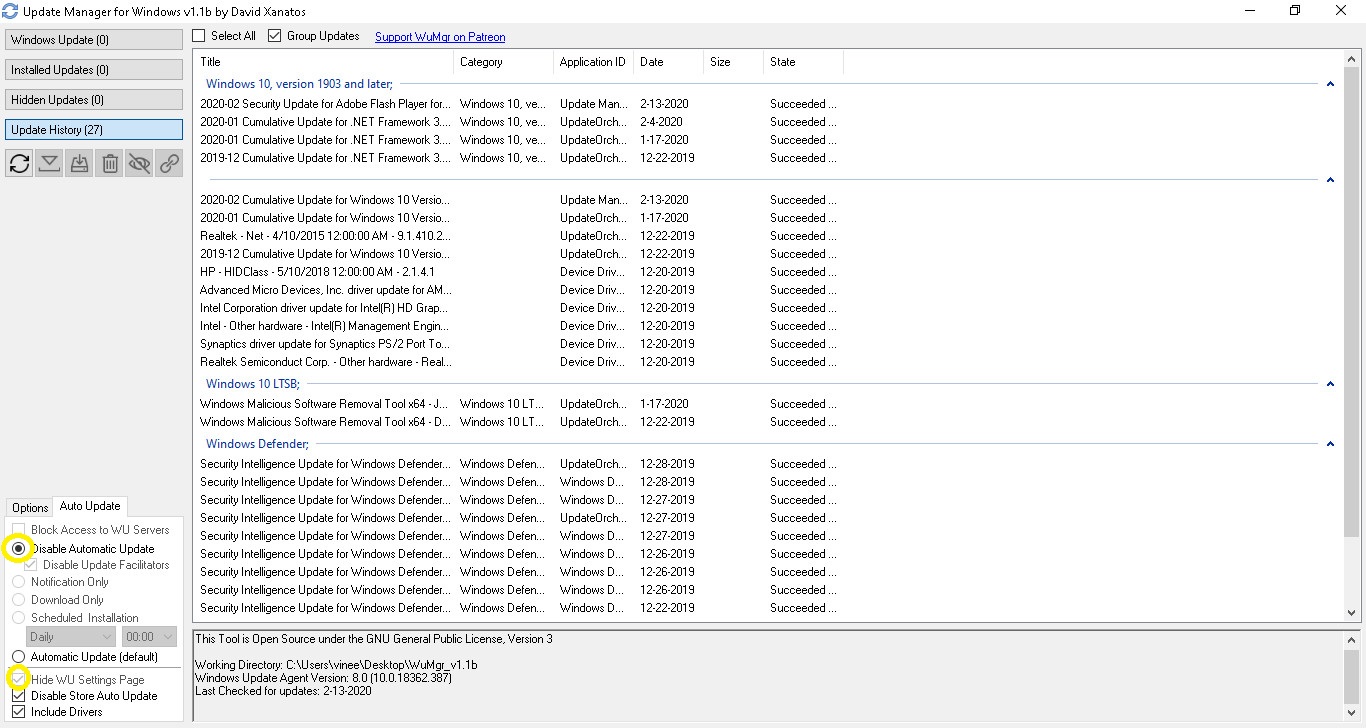Toggle the Include Drivers checkbox
The height and width of the screenshot is (728, 1366).
coord(18,712)
